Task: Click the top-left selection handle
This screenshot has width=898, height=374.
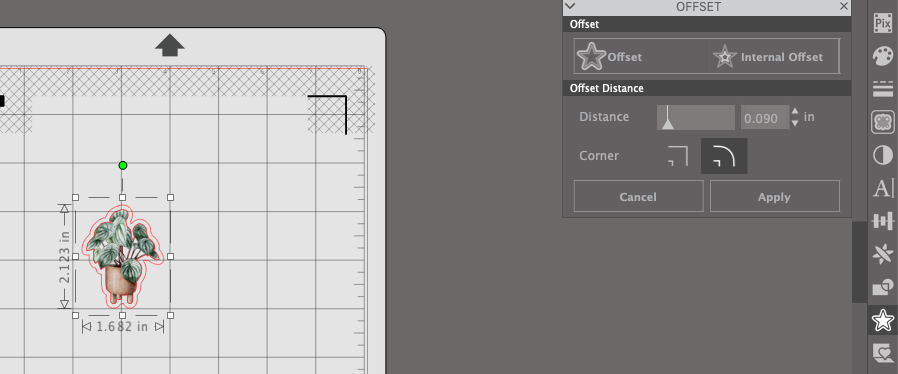Action: pyautogui.click(x=76, y=198)
